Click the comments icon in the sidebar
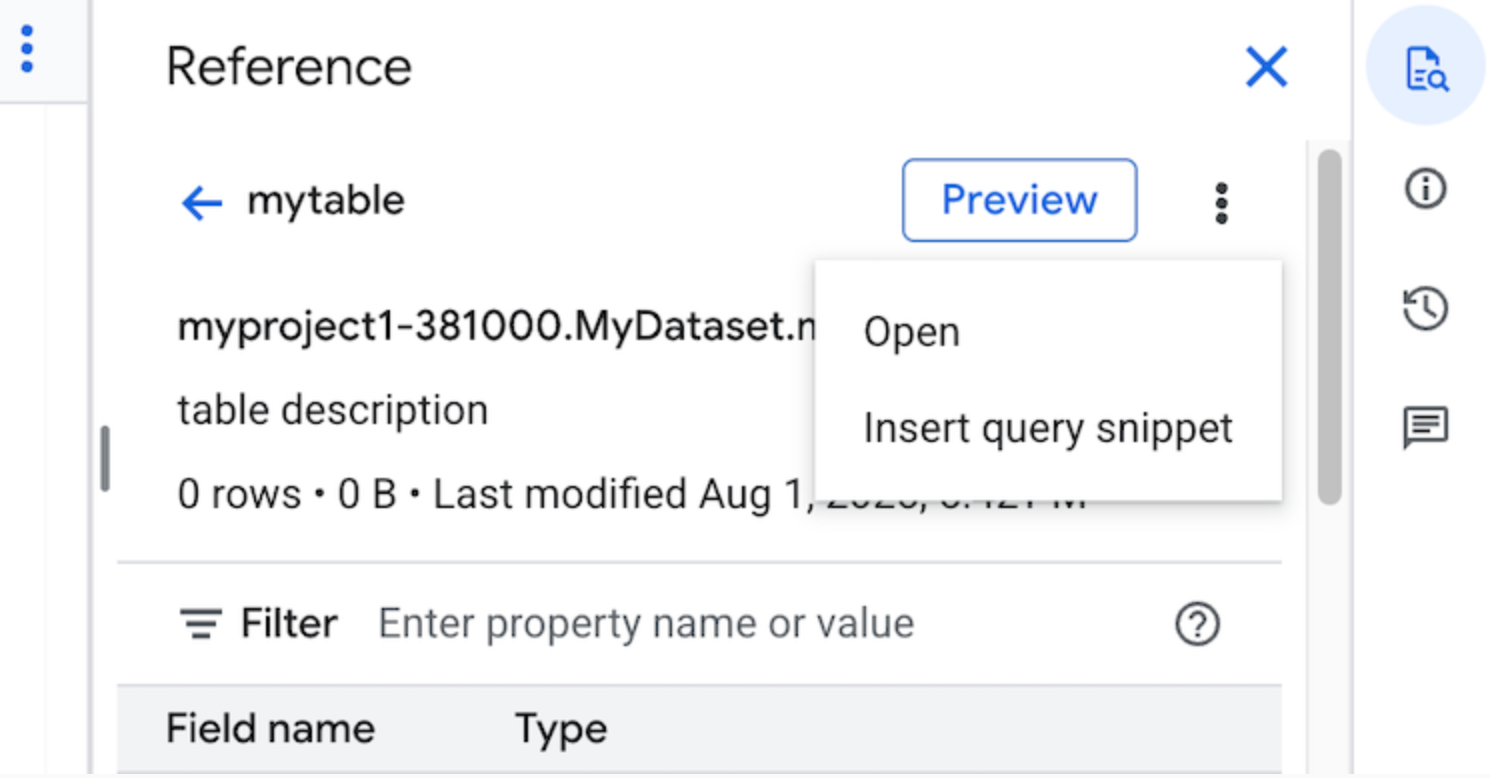Viewport: 1490px width, 778px height. coord(1424,427)
